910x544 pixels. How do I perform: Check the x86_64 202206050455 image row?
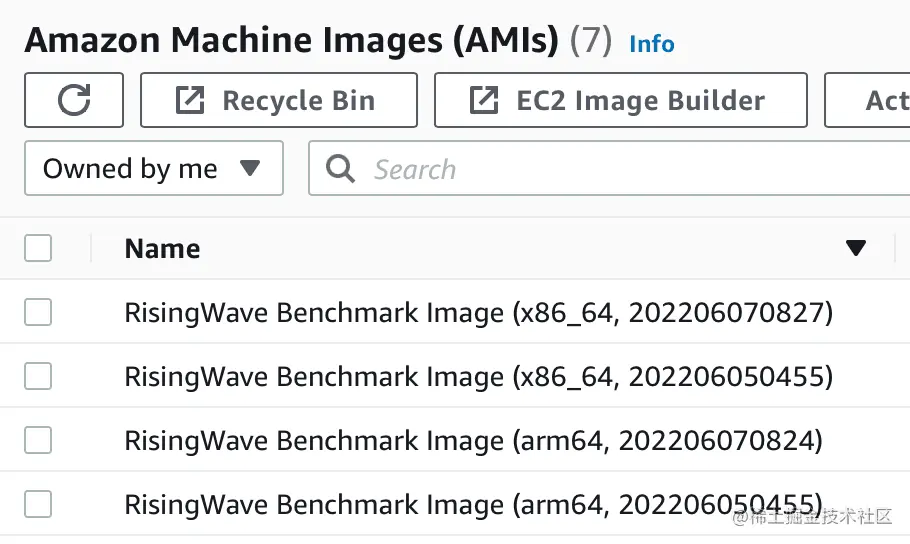38,377
